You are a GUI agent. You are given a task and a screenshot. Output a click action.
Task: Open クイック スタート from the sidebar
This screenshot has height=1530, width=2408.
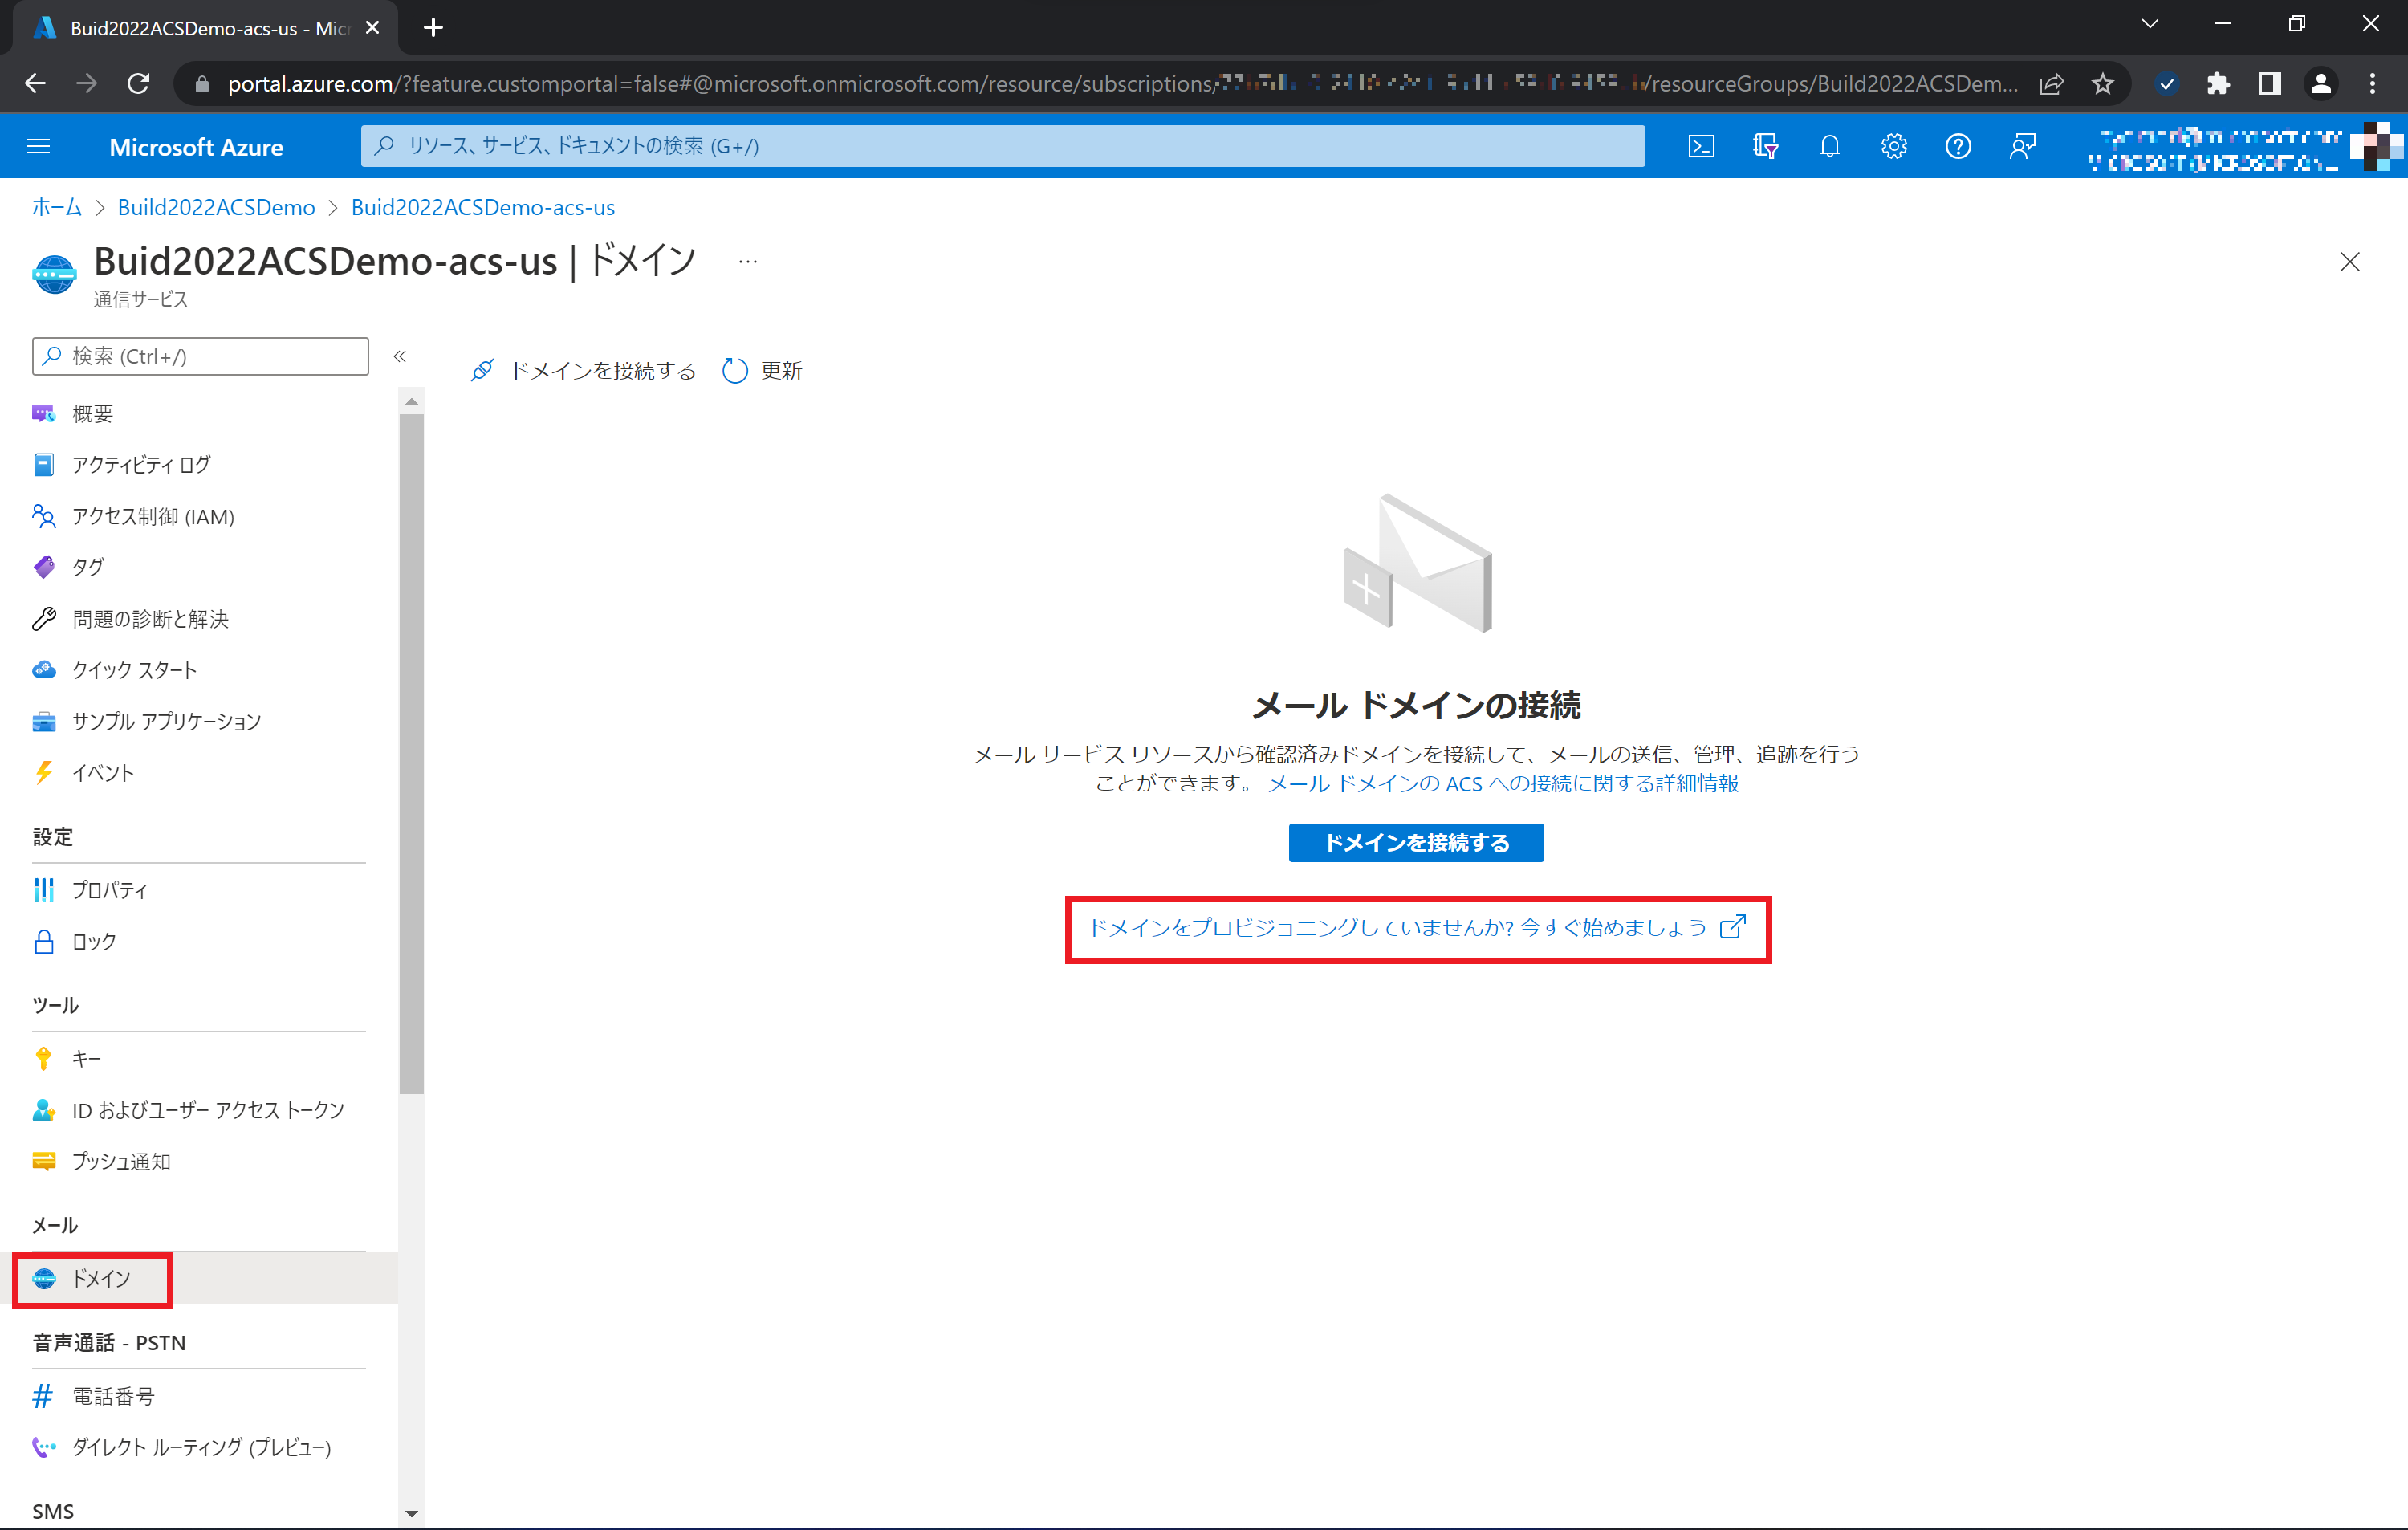pos(134,670)
